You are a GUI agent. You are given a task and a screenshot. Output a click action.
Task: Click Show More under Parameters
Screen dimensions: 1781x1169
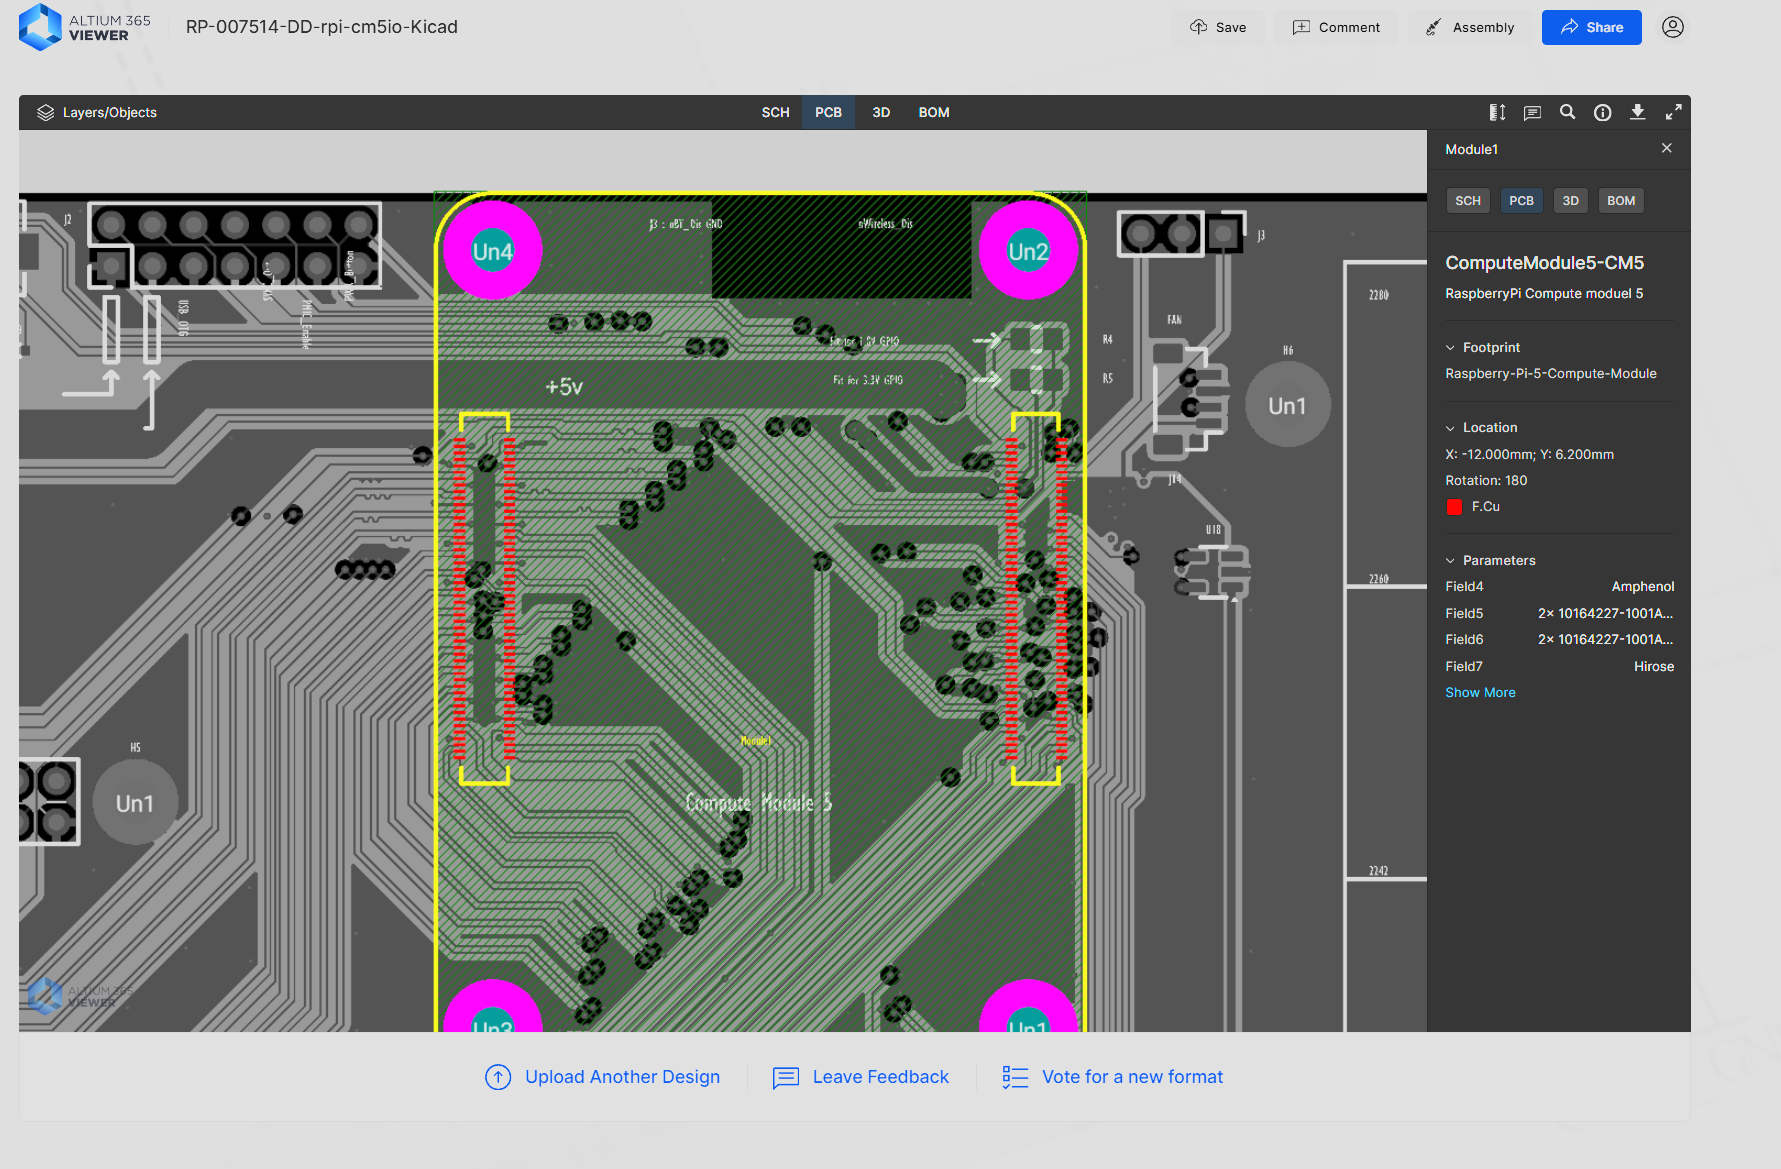click(1480, 693)
